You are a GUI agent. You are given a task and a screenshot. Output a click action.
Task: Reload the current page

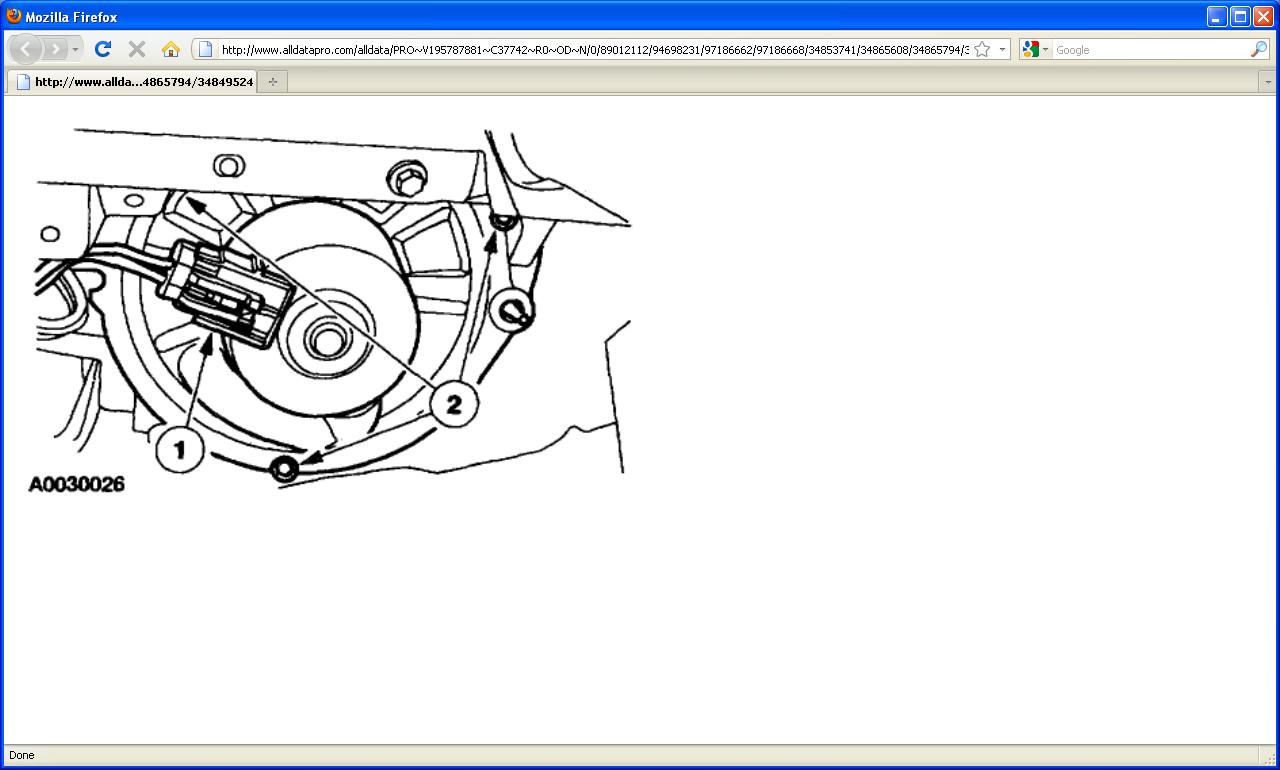pos(102,49)
